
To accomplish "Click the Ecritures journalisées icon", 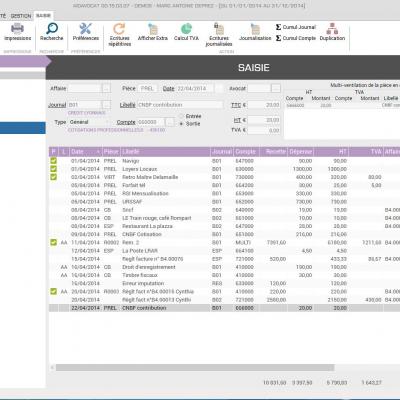I will 219,29.
